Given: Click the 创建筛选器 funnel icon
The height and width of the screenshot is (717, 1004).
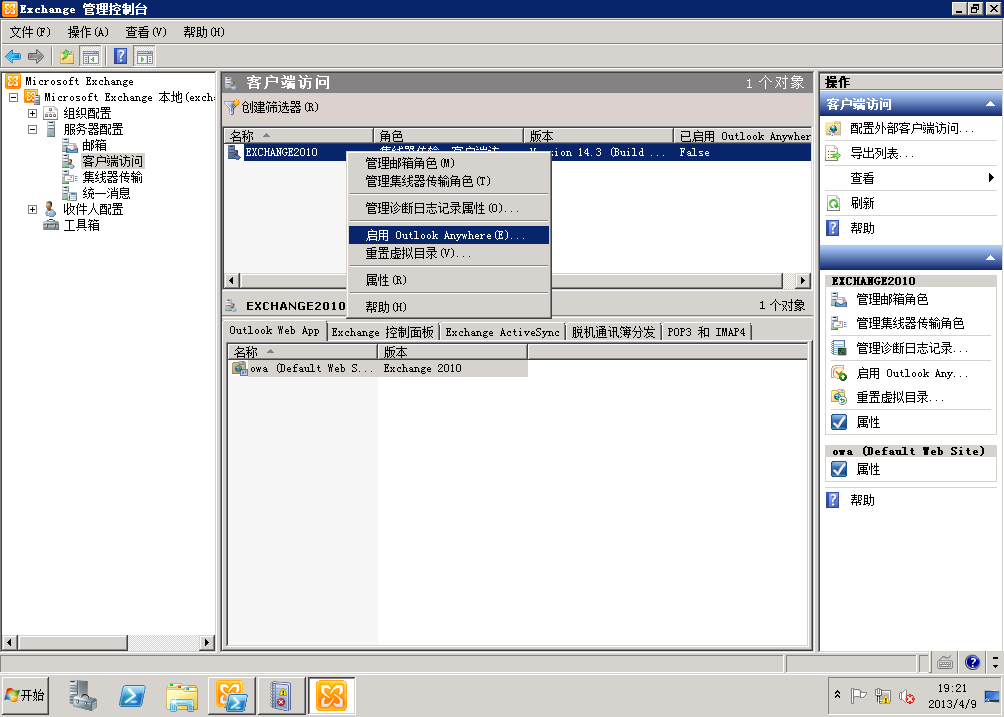Looking at the screenshot, I should (x=231, y=107).
